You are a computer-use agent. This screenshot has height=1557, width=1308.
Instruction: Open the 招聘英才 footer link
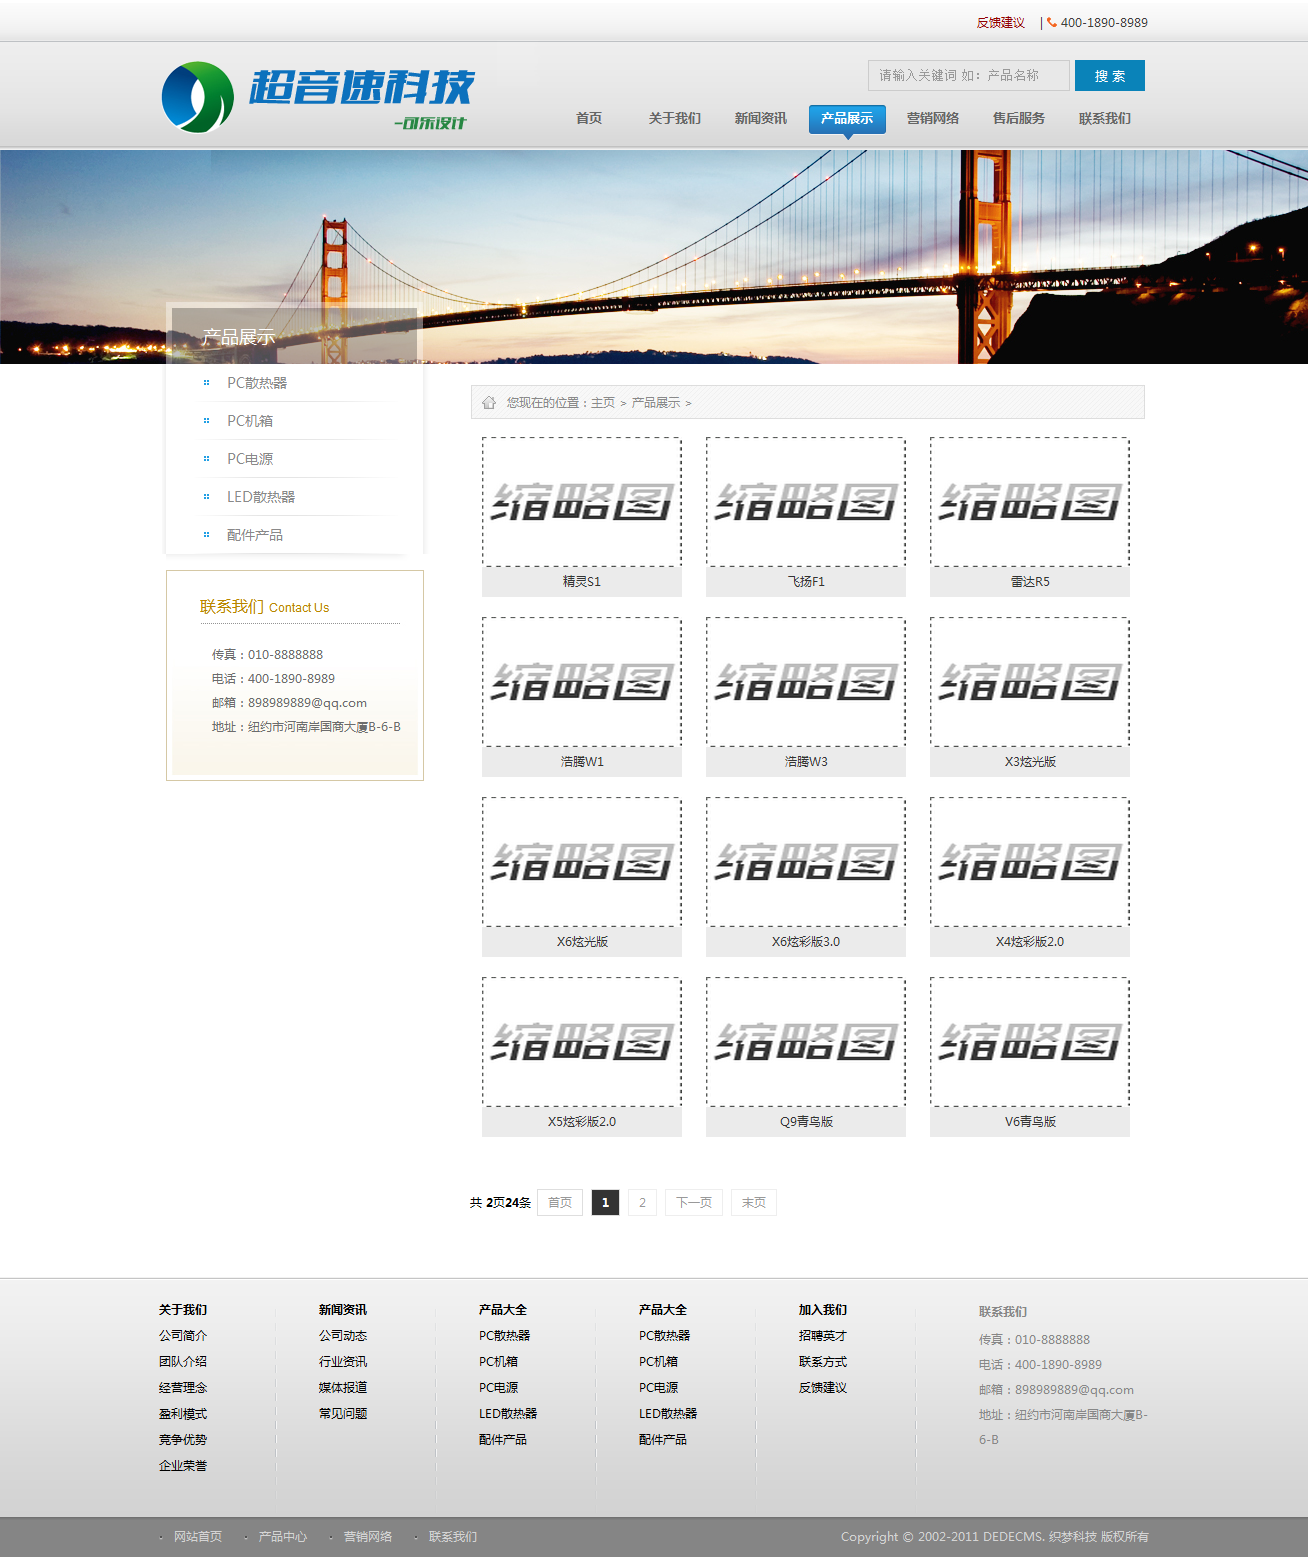click(x=823, y=1336)
